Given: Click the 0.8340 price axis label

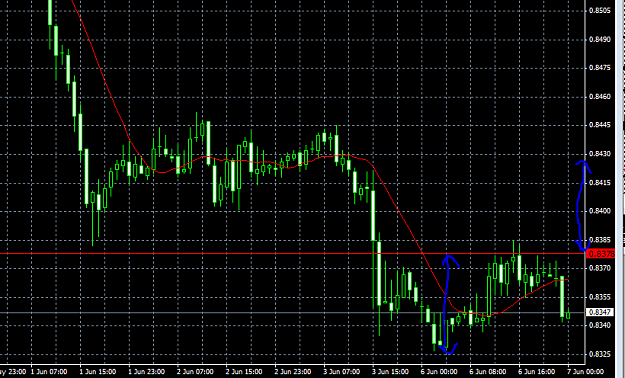Looking at the screenshot, I should (600, 325).
